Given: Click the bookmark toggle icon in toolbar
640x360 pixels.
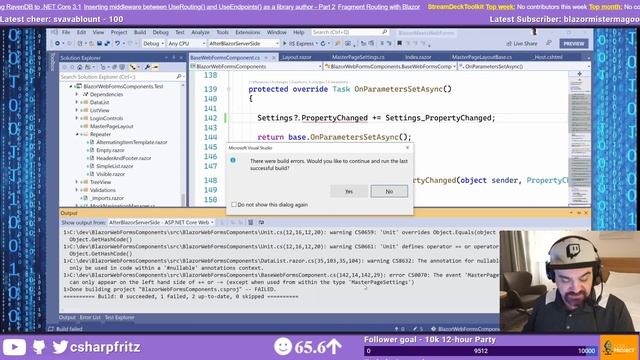Looking at the screenshot, I should [x=399, y=43].
